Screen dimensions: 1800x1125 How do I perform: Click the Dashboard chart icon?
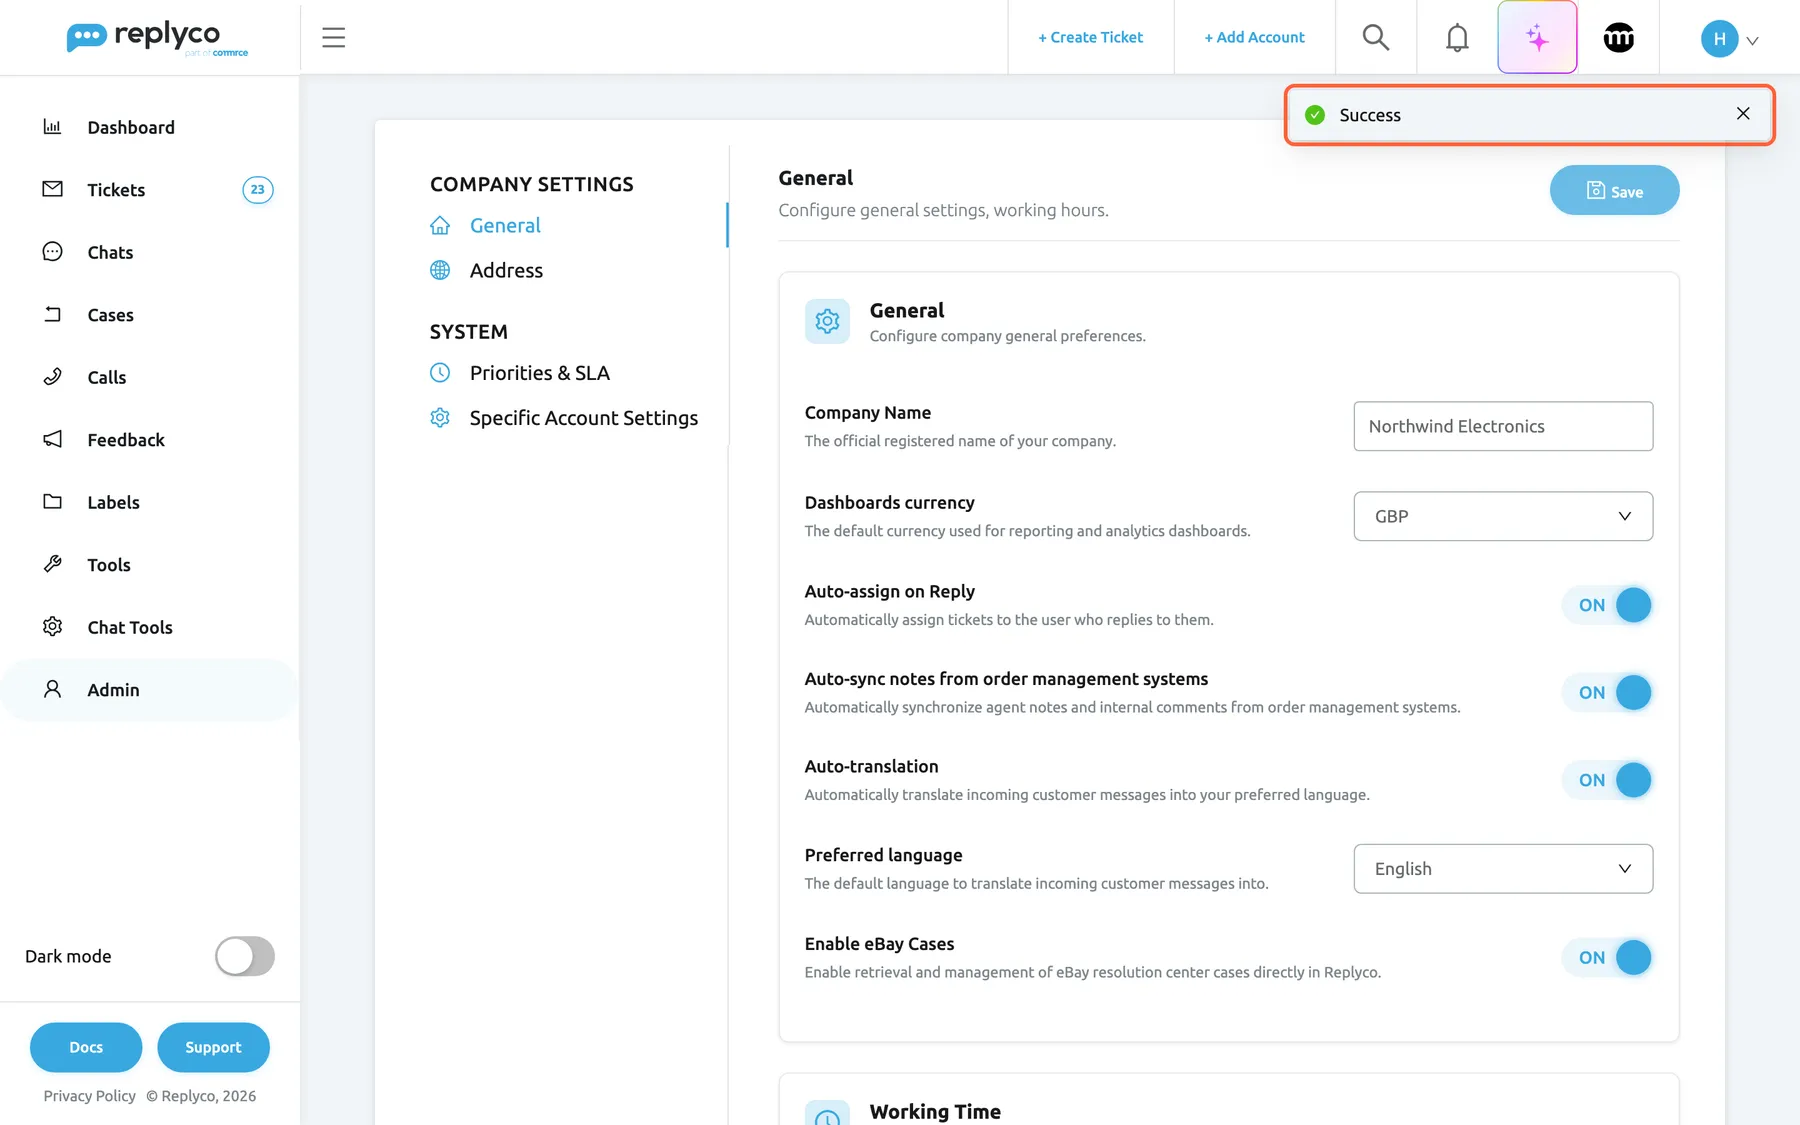[x=53, y=126]
